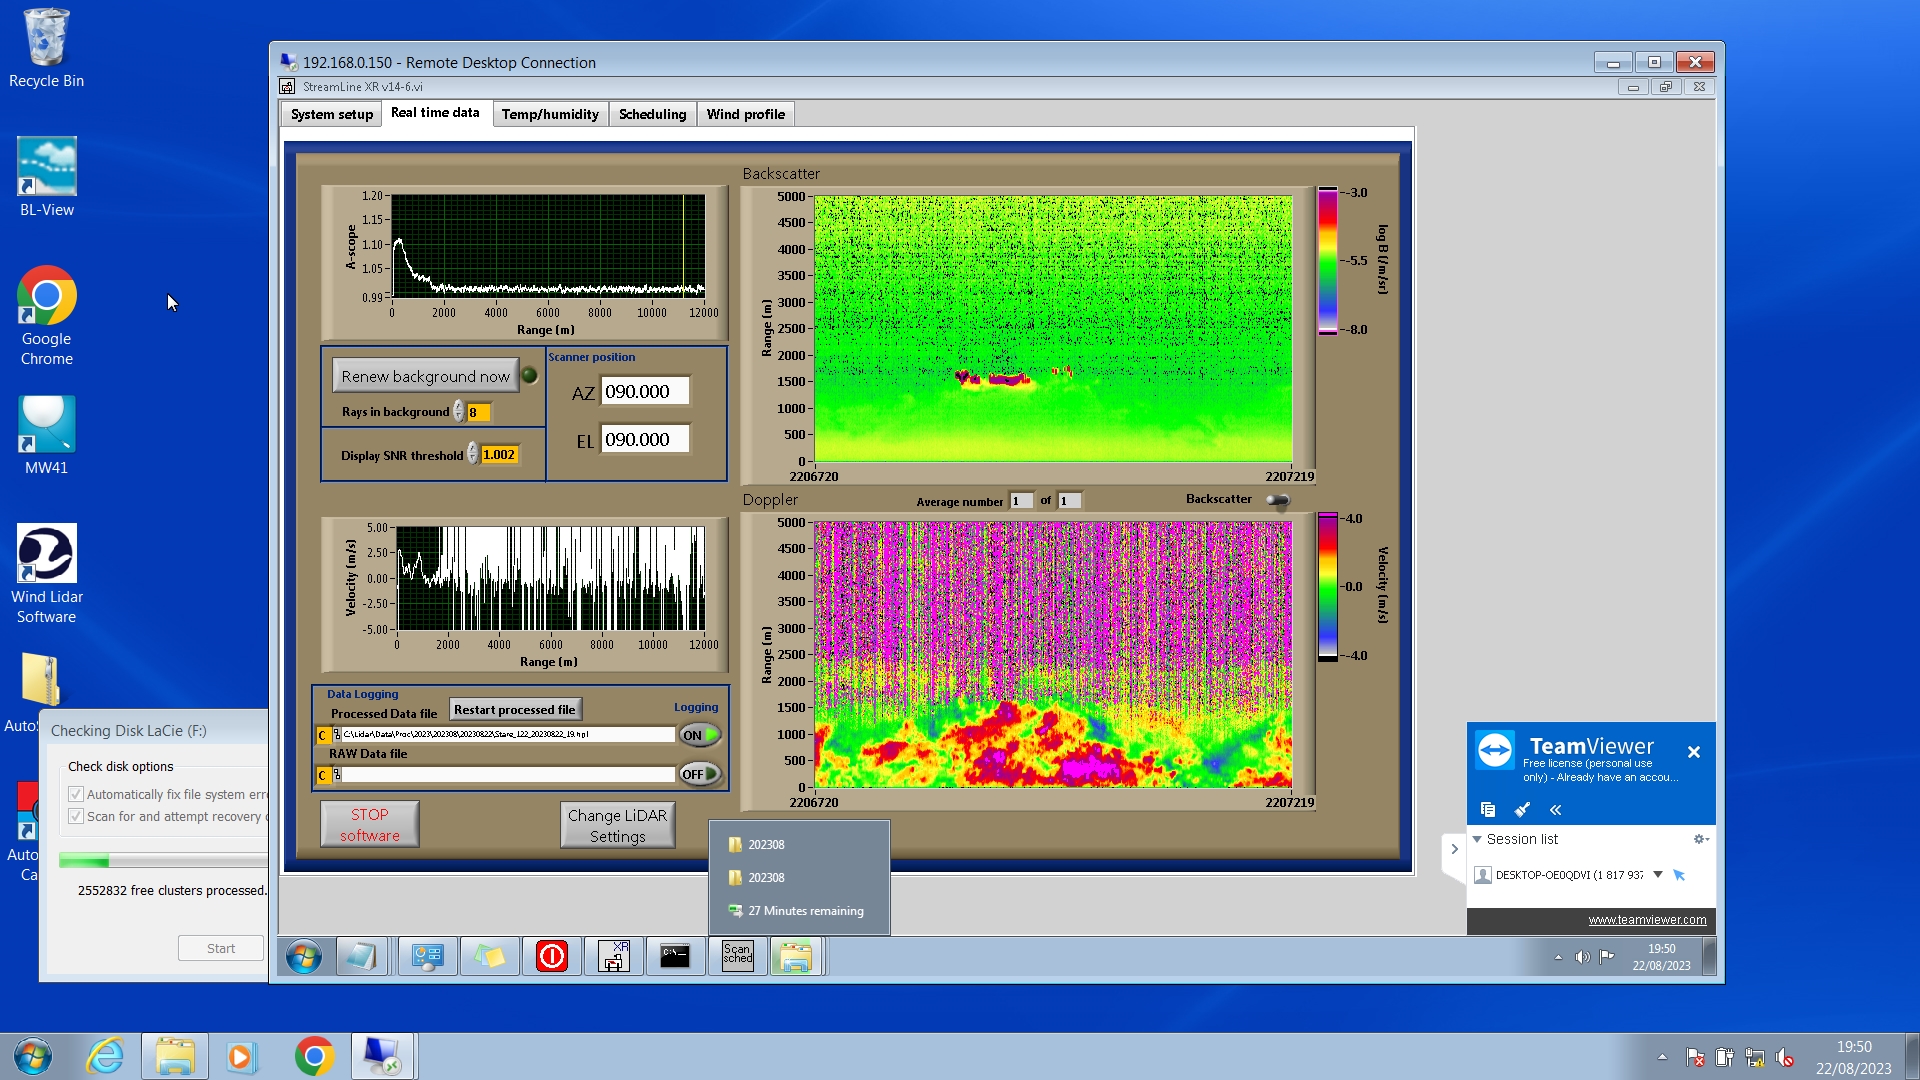This screenshot has height=1080, width=1920.
Task: Open dropdown next to DESKTOP-OE0QDVI session
Action: [1657, 874]
